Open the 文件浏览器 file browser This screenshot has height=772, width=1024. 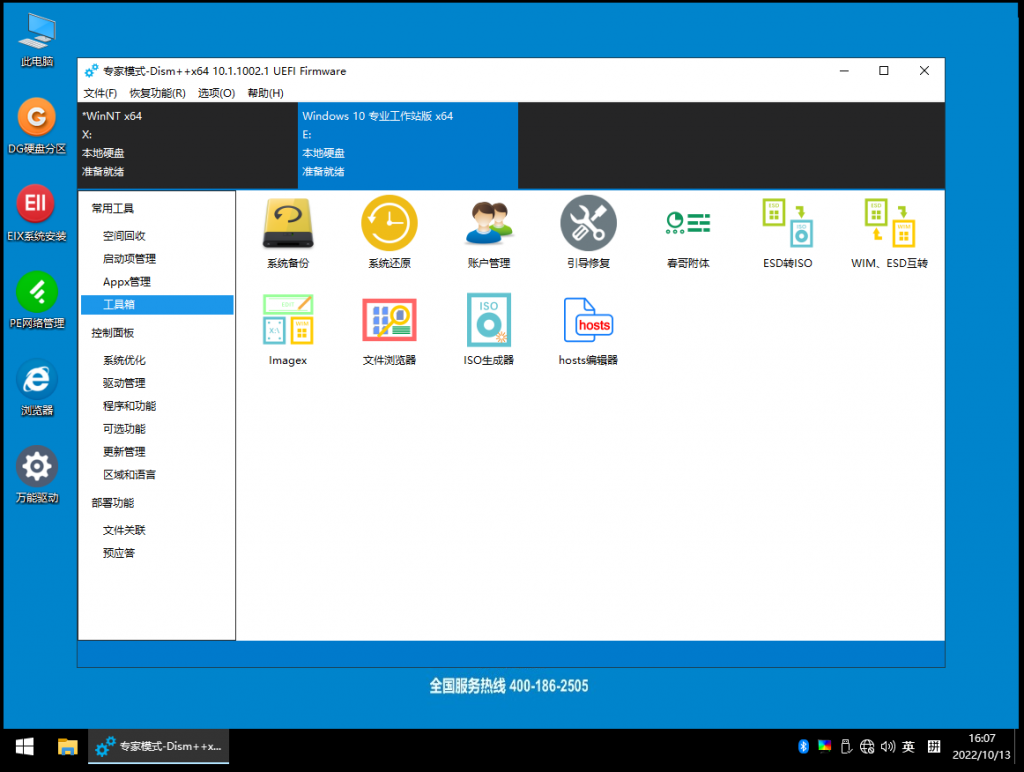[x=389, y=330]
